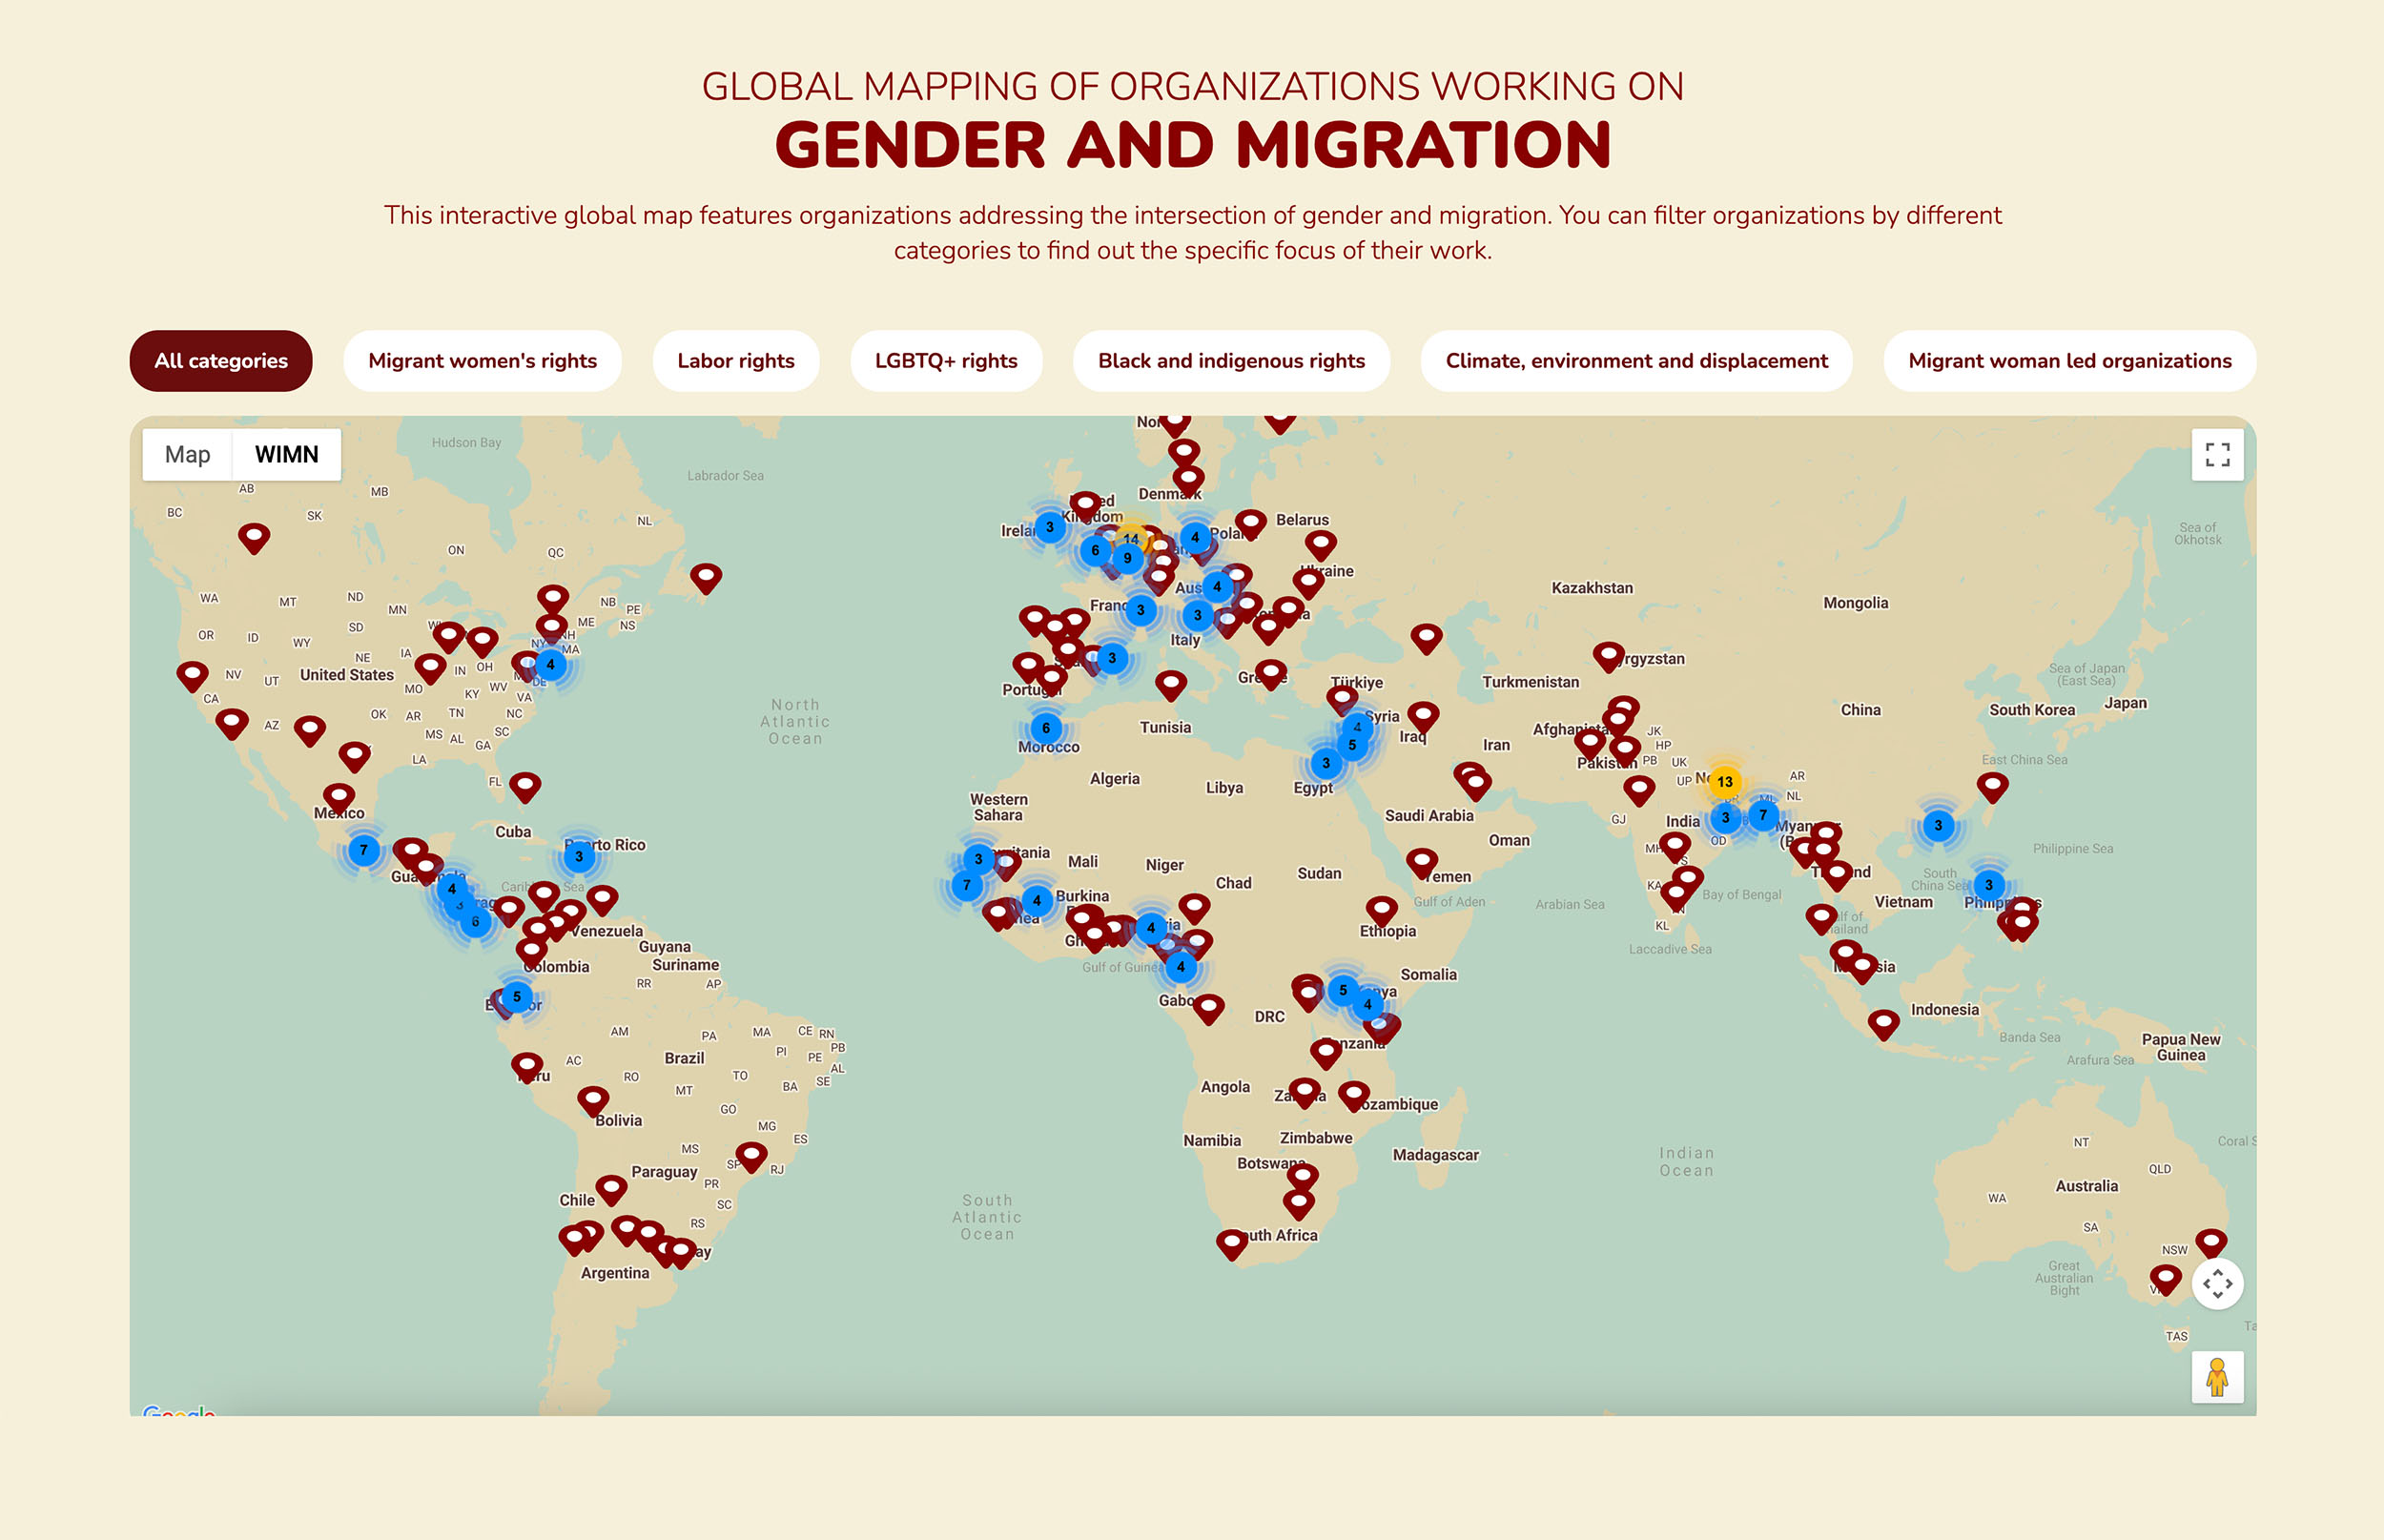
Task: Open the cluster of 6 in Morocco
Action: tap(1046, 728)
